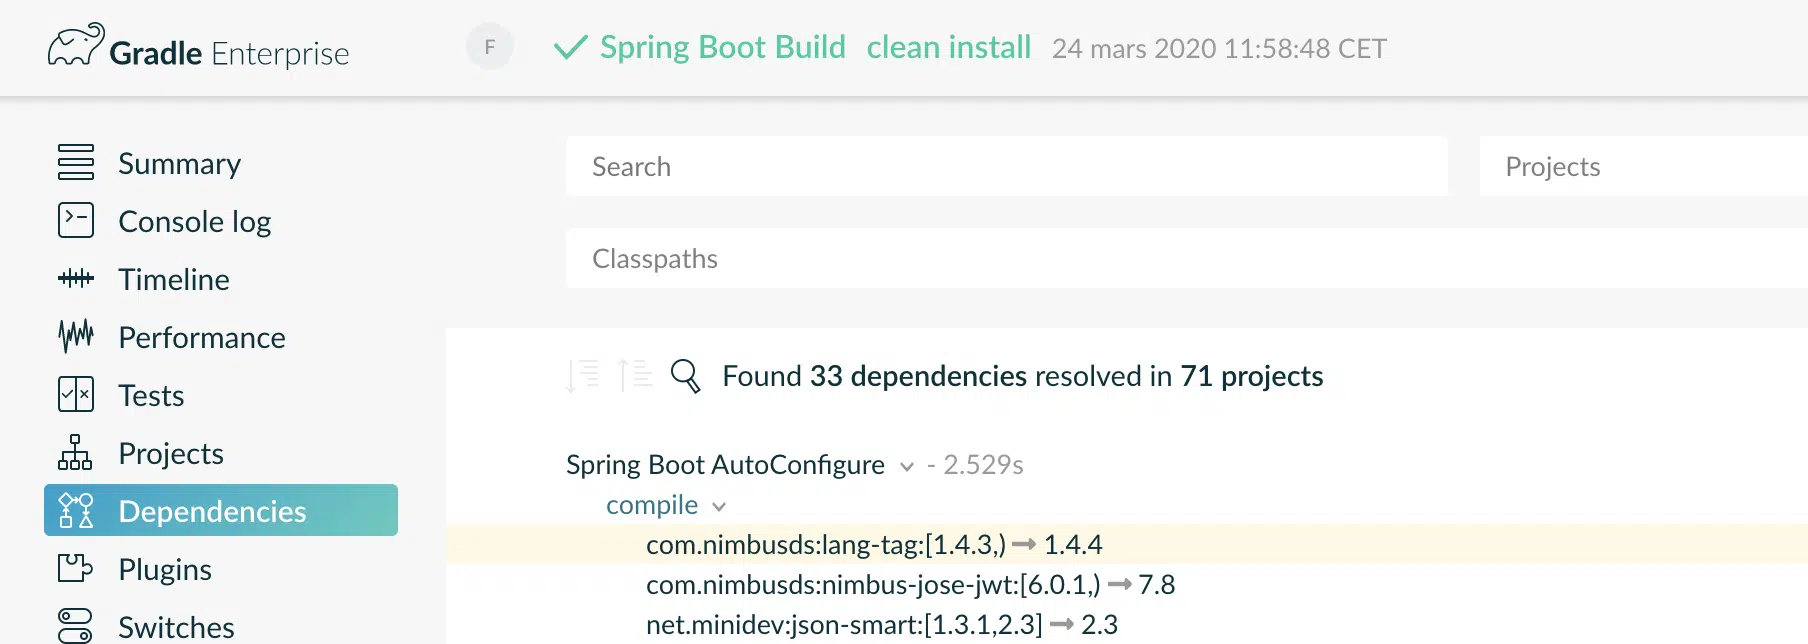This screenshot has width=1808, height=644.
Task: Click the Console log terminal icon
Action: pyautogui.click(x=76, y=220)
